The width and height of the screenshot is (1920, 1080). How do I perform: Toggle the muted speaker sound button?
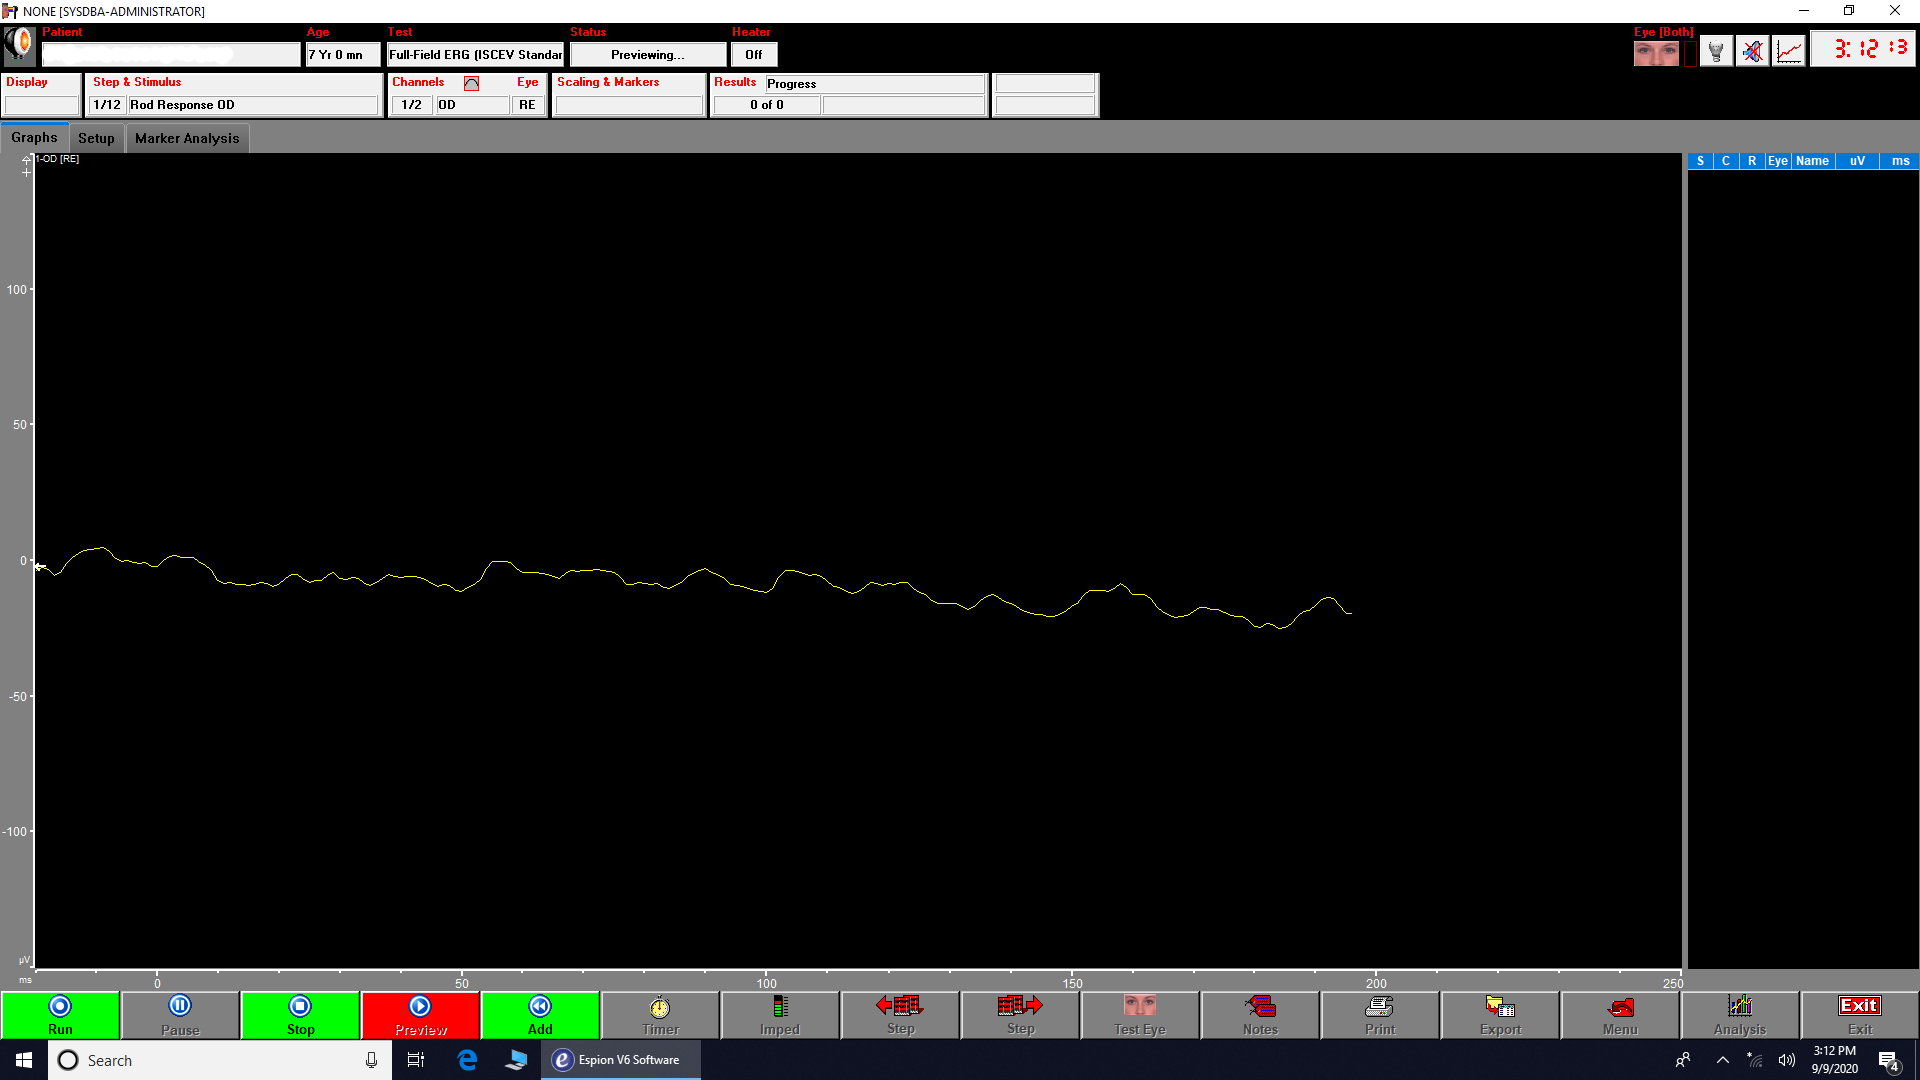[x=1752, y=51]
